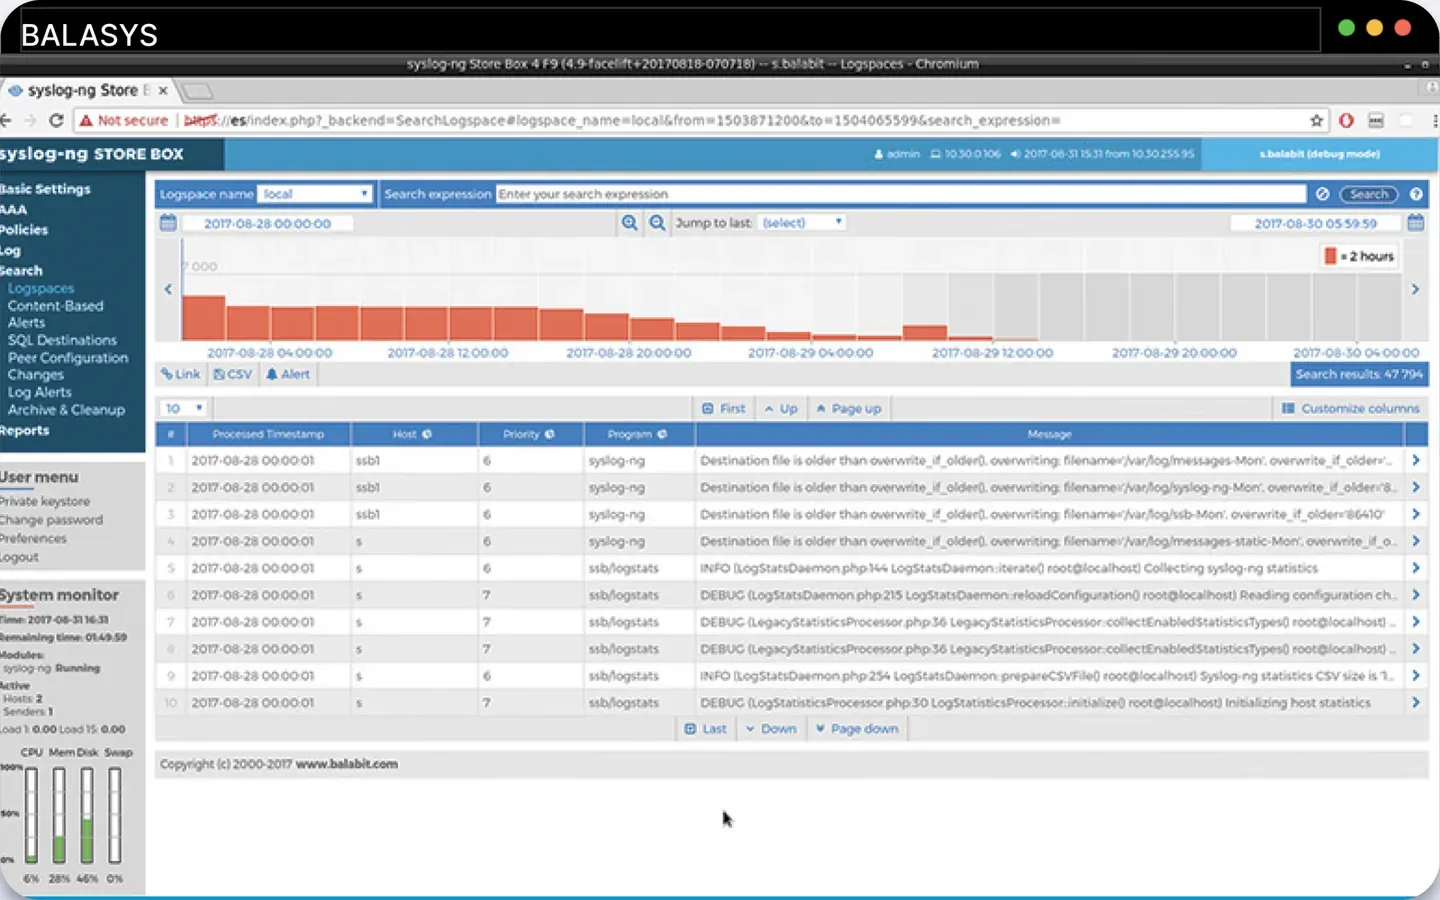
Task: Expand the Policies menu
Action: pos(24,230)
